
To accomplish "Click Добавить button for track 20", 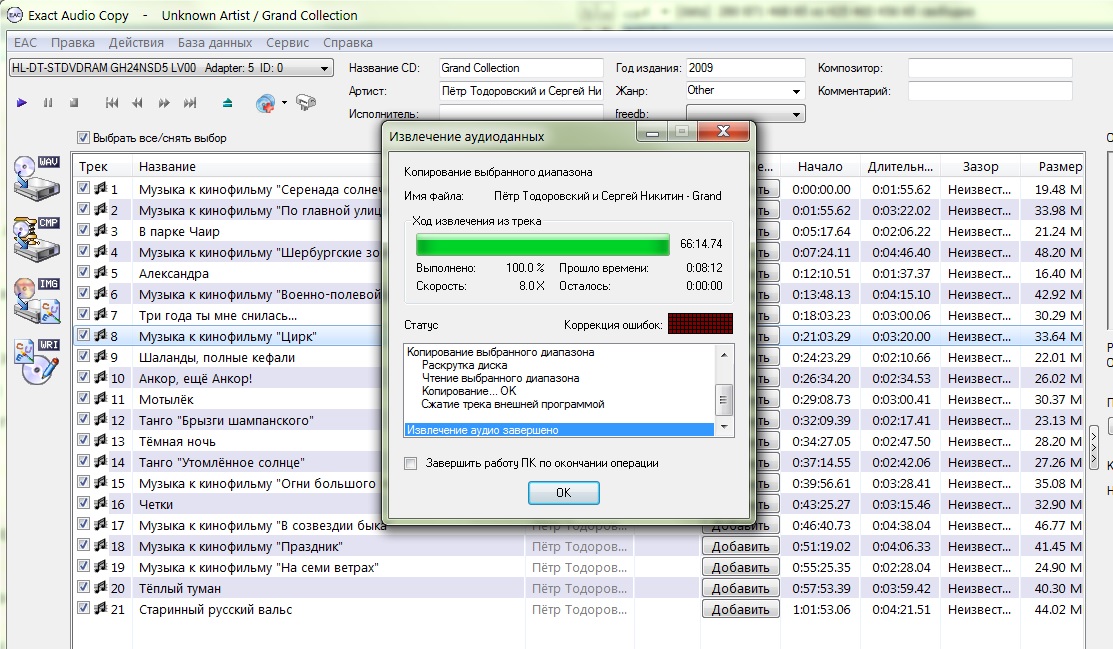I will point(740,589).
